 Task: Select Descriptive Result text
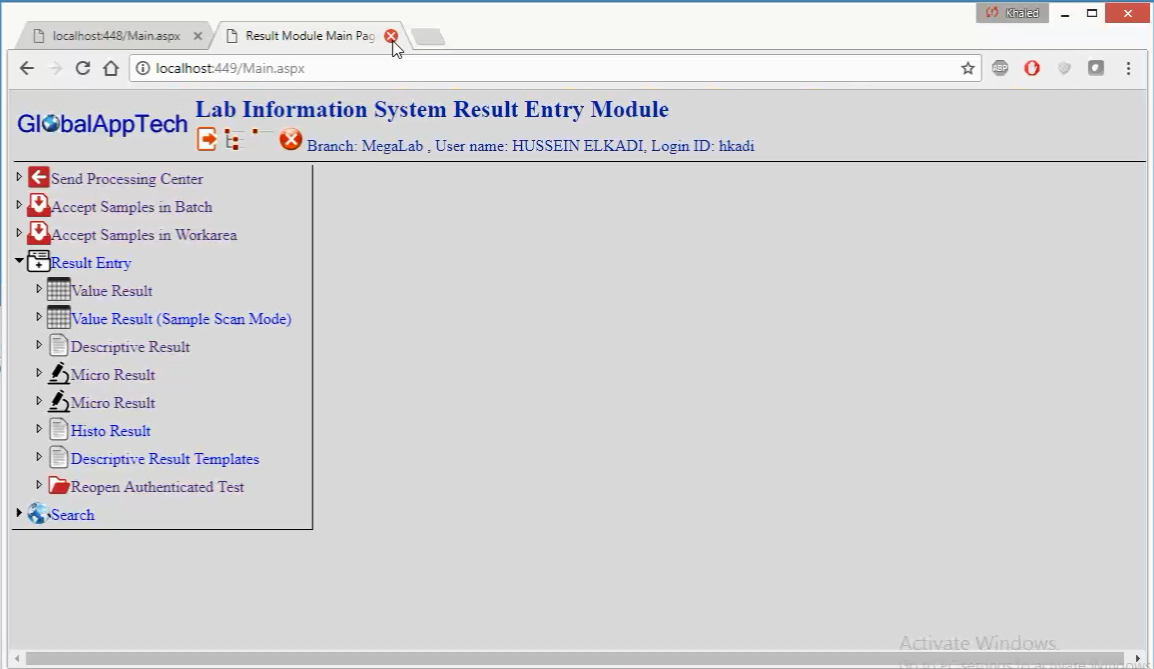130,347
